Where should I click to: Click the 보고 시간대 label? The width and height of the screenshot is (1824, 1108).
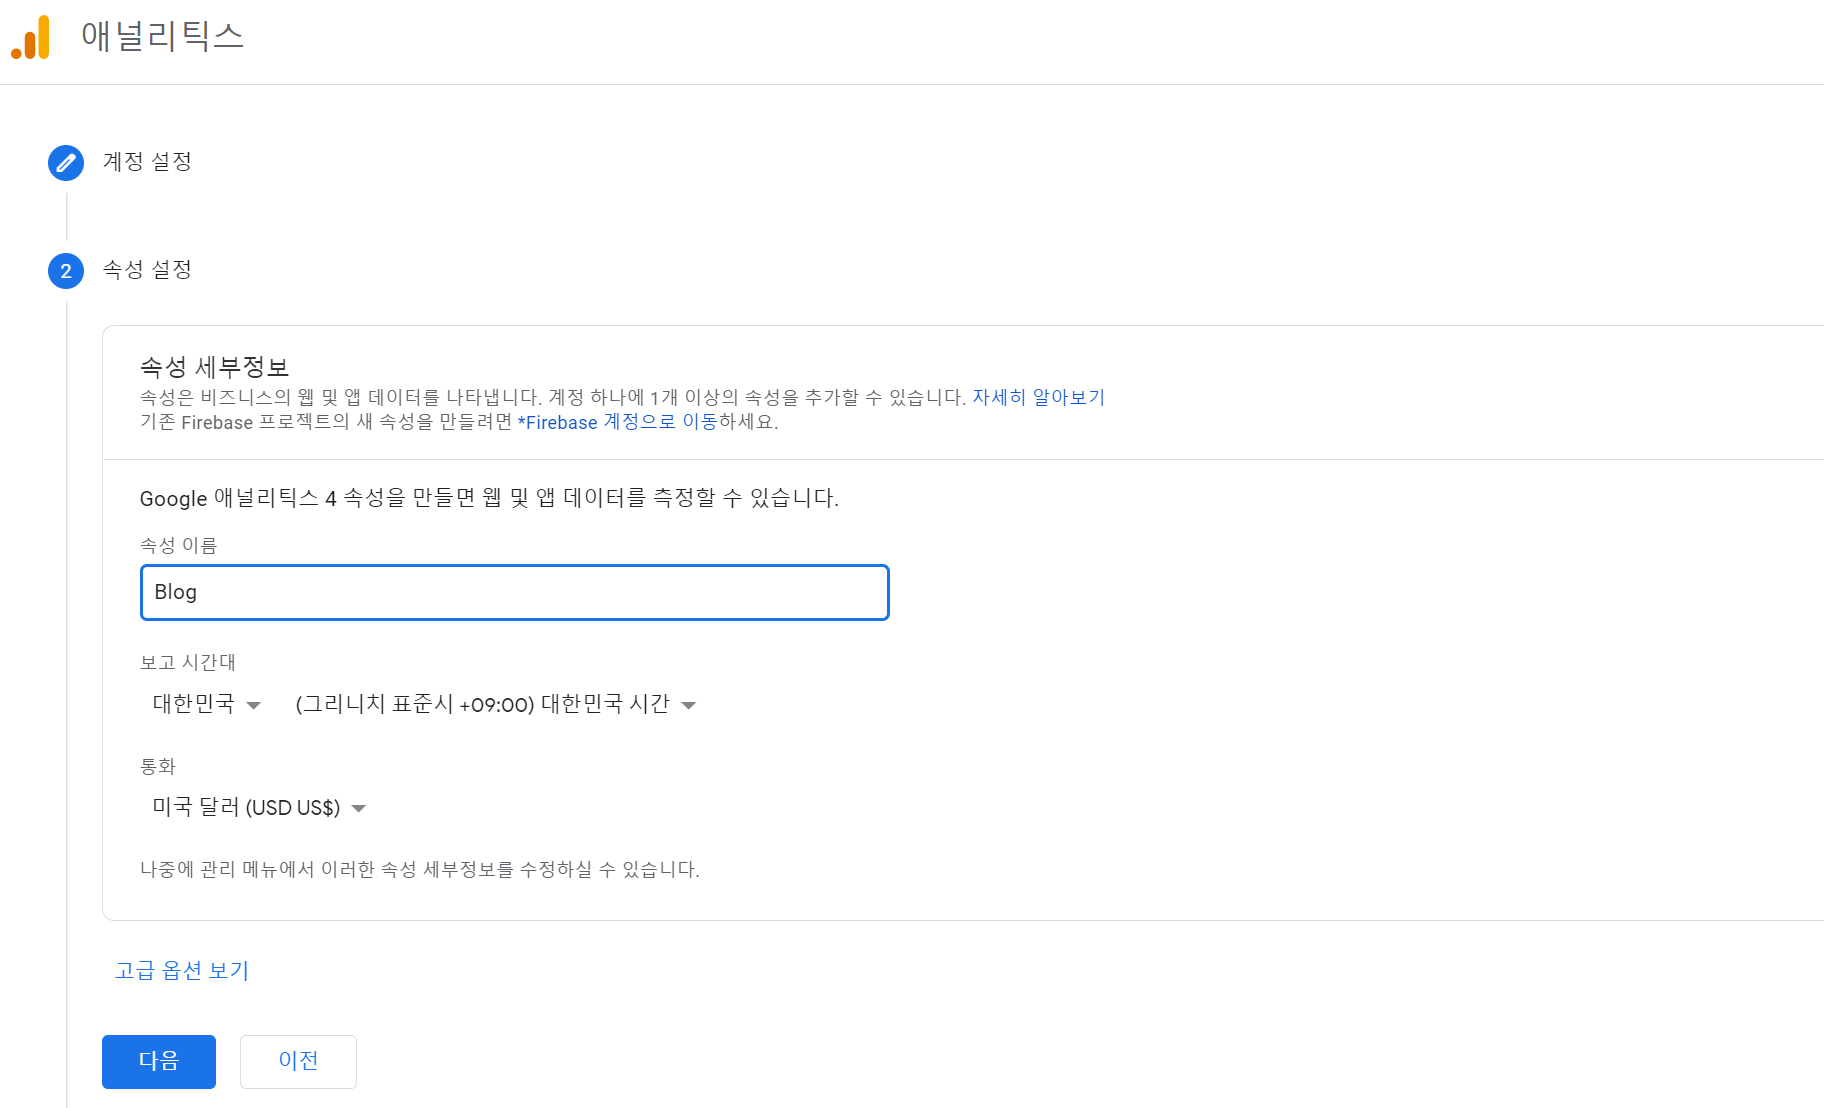pyautogui.click(x=188, y=662)
